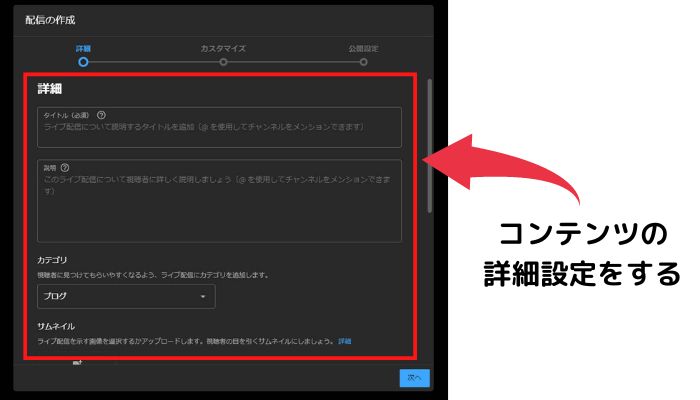Screen dimensions: 700x400
Task: Click the サムネイル heading text
Action: pos(56,326)
